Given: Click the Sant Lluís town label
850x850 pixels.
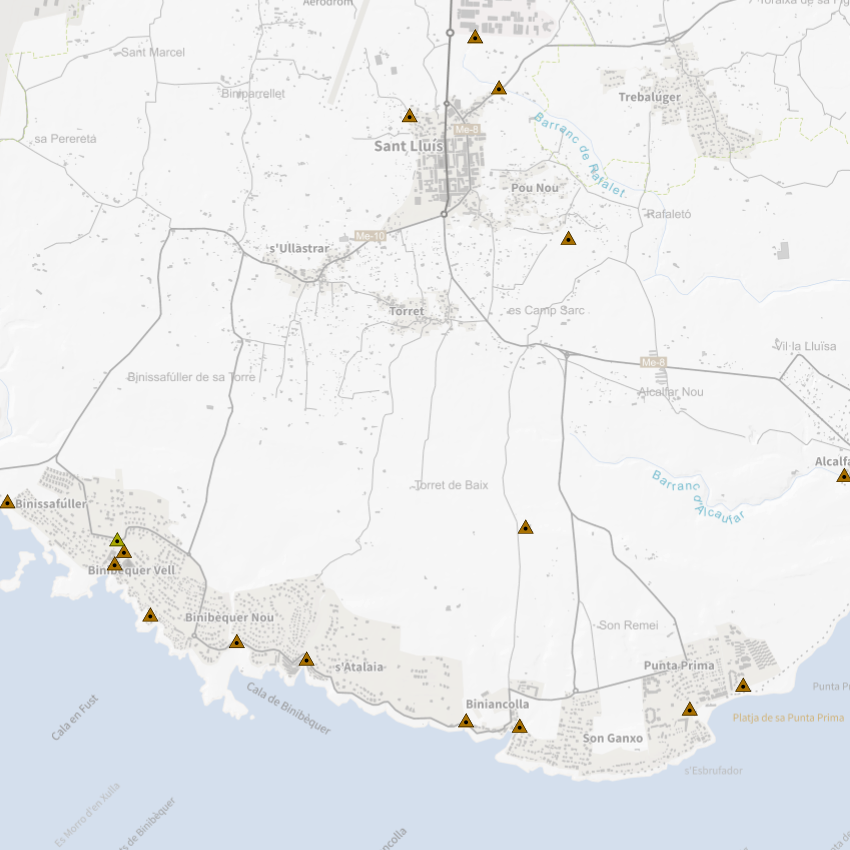Looking at the screenshot, I should click(x=407, y=145).
